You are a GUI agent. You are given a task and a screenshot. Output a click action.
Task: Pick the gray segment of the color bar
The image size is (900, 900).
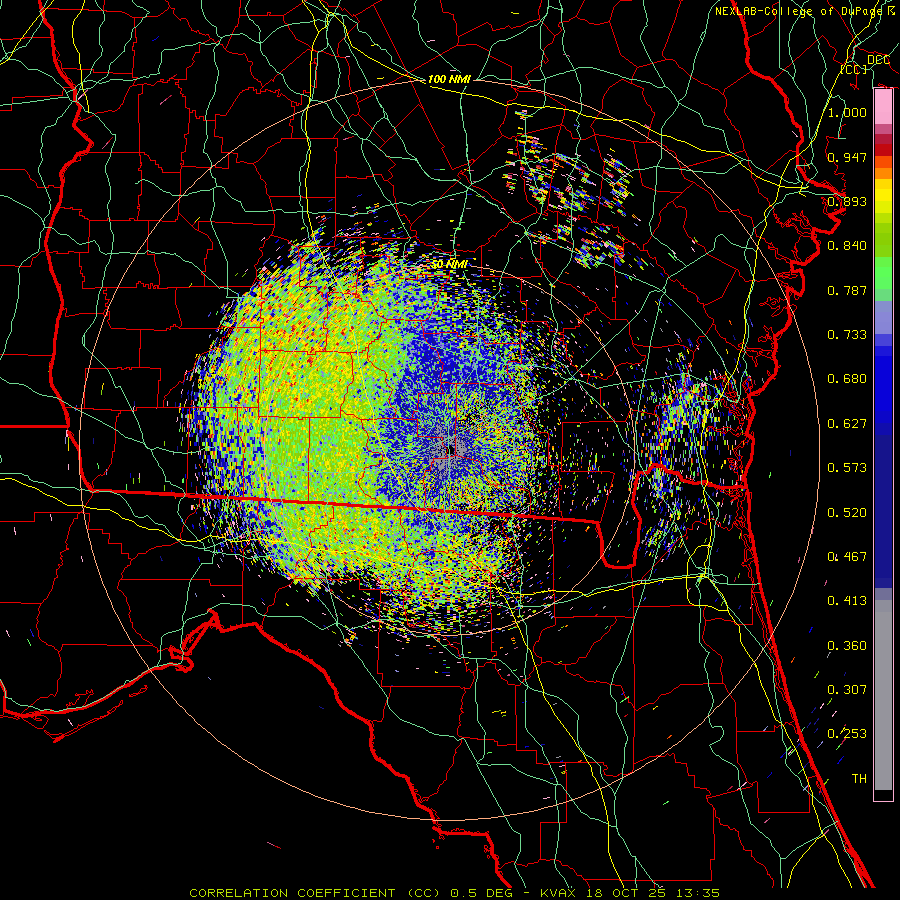(x=883, y=695)
